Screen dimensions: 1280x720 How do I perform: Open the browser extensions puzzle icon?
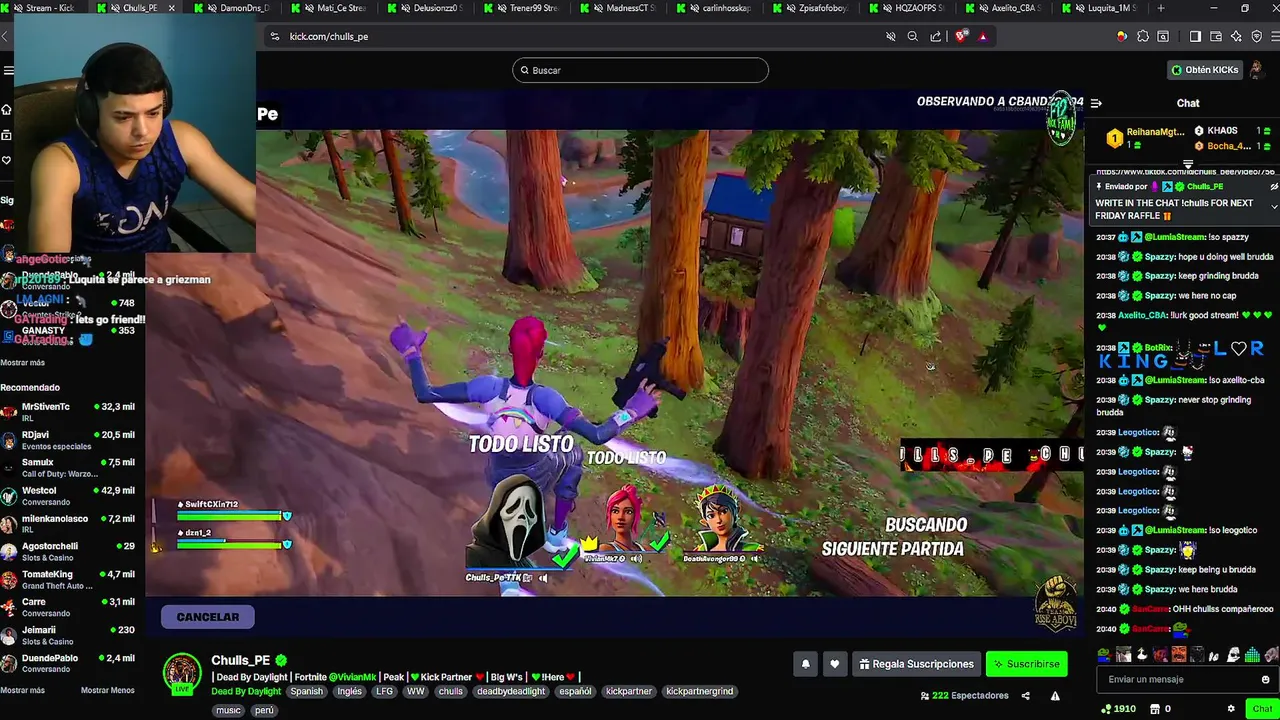pos(1143,36)
